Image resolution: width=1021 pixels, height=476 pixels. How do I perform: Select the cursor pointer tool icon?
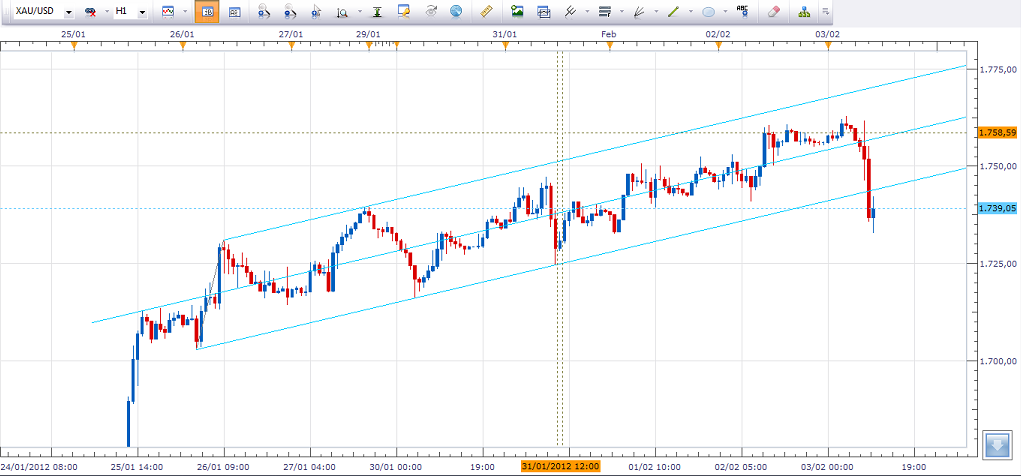316,12
